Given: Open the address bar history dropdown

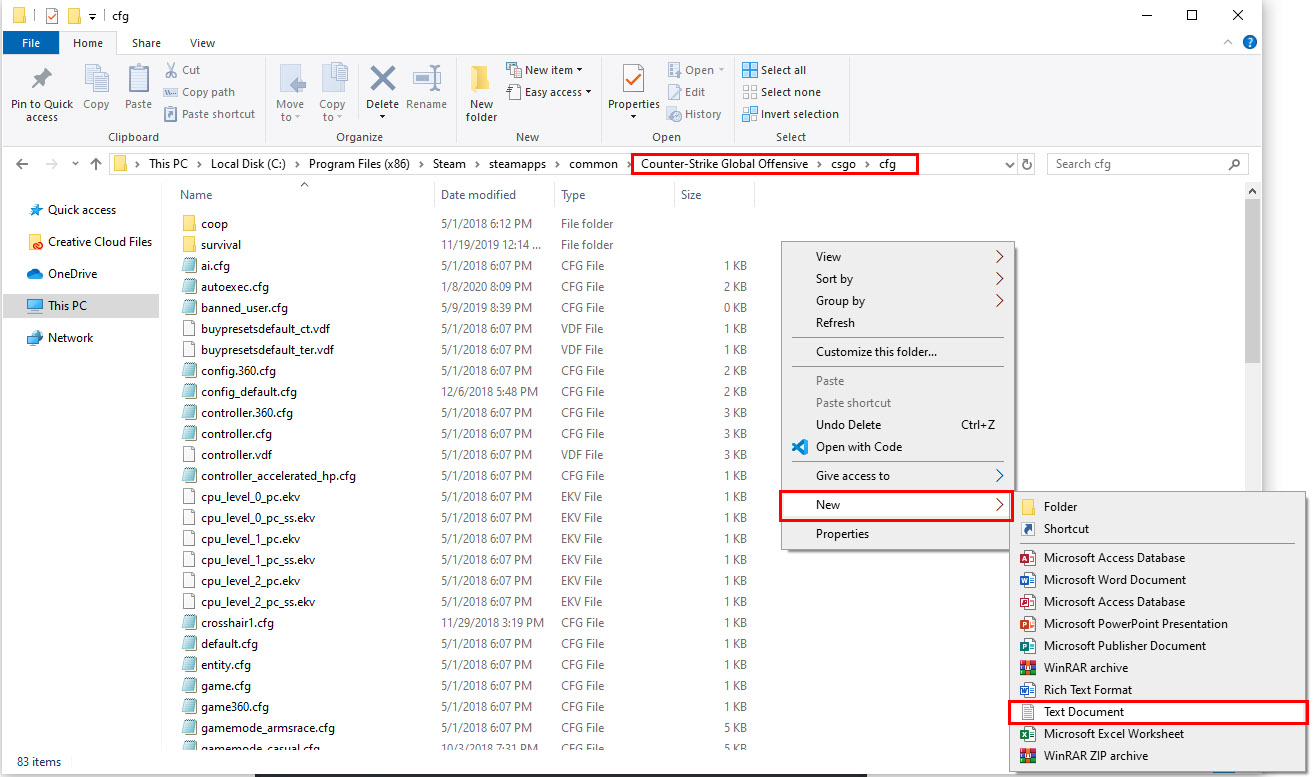Looking at the screenshot, I should (1009, 164).
